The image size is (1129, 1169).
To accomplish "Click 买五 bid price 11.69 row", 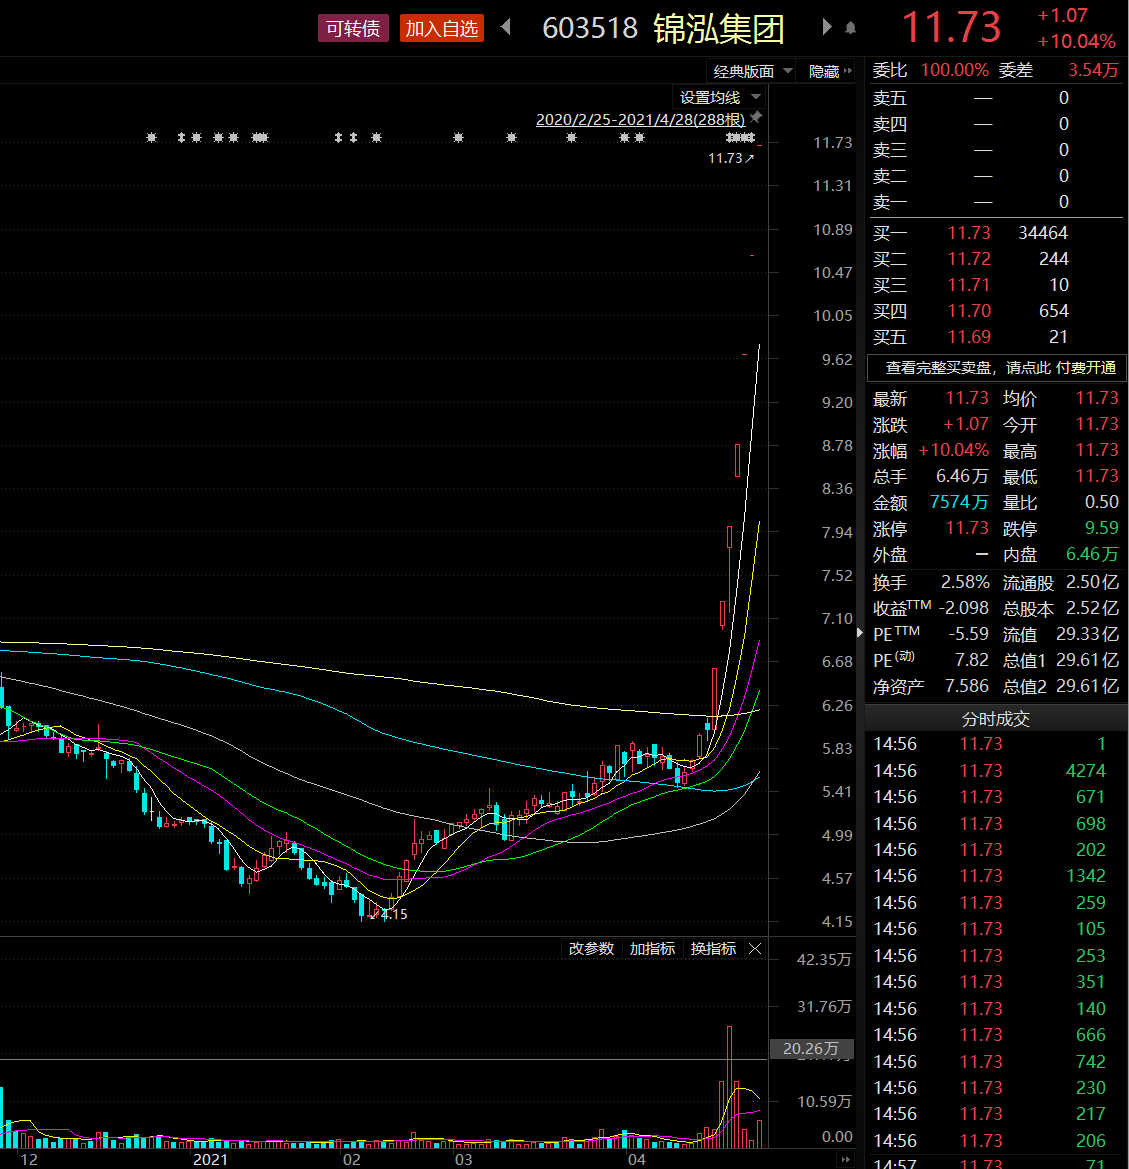I will 996,337.
